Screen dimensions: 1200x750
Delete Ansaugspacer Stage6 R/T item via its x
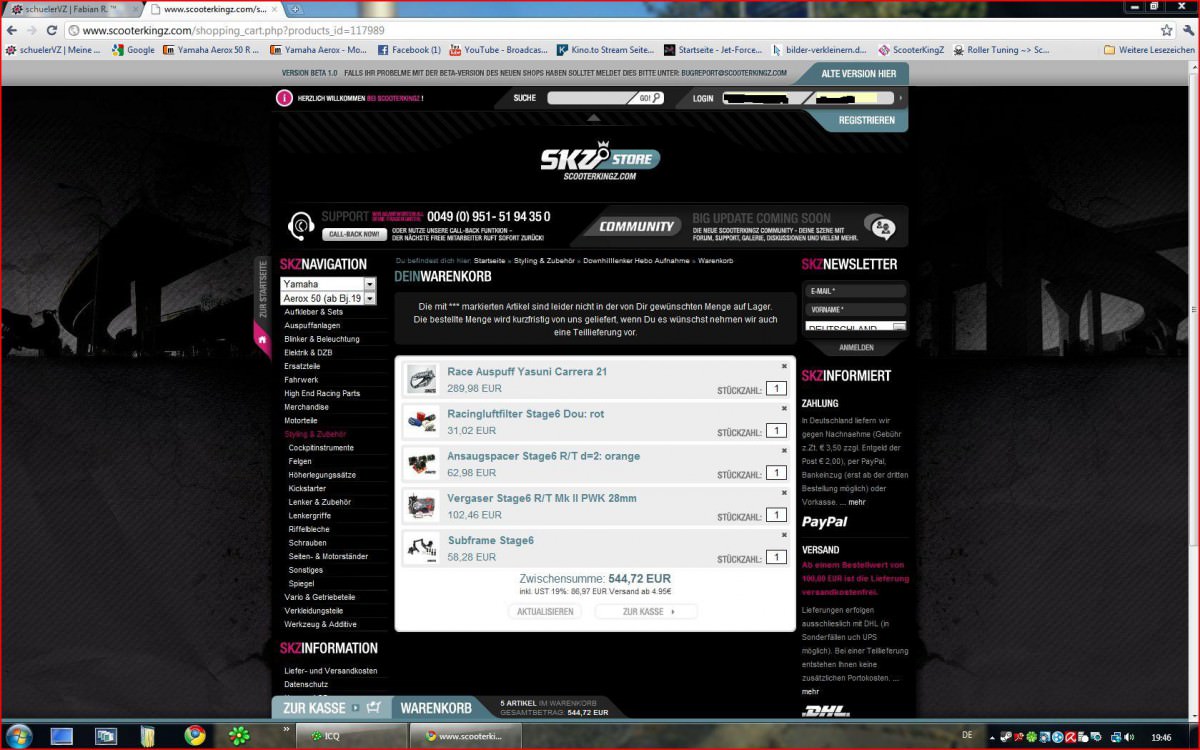pyautogui.click(x=784, y=450)
